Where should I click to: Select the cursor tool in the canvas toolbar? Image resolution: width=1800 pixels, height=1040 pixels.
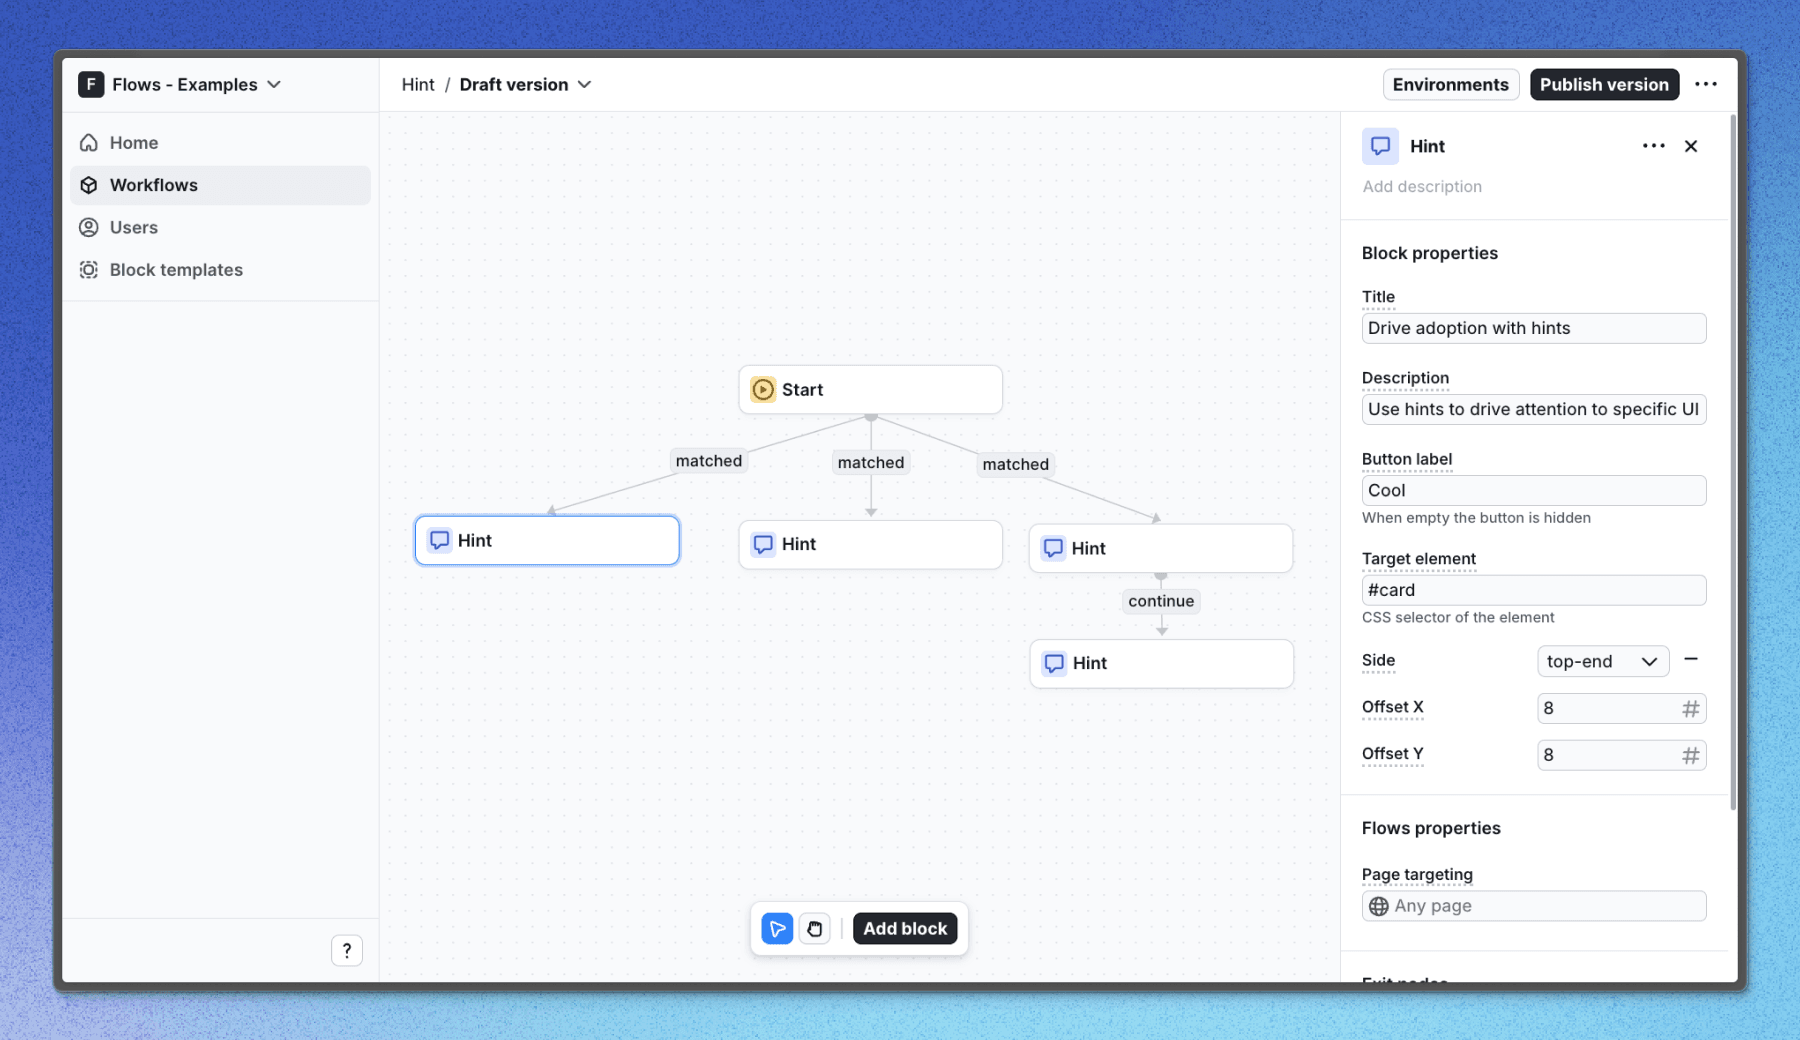[777, 928]
